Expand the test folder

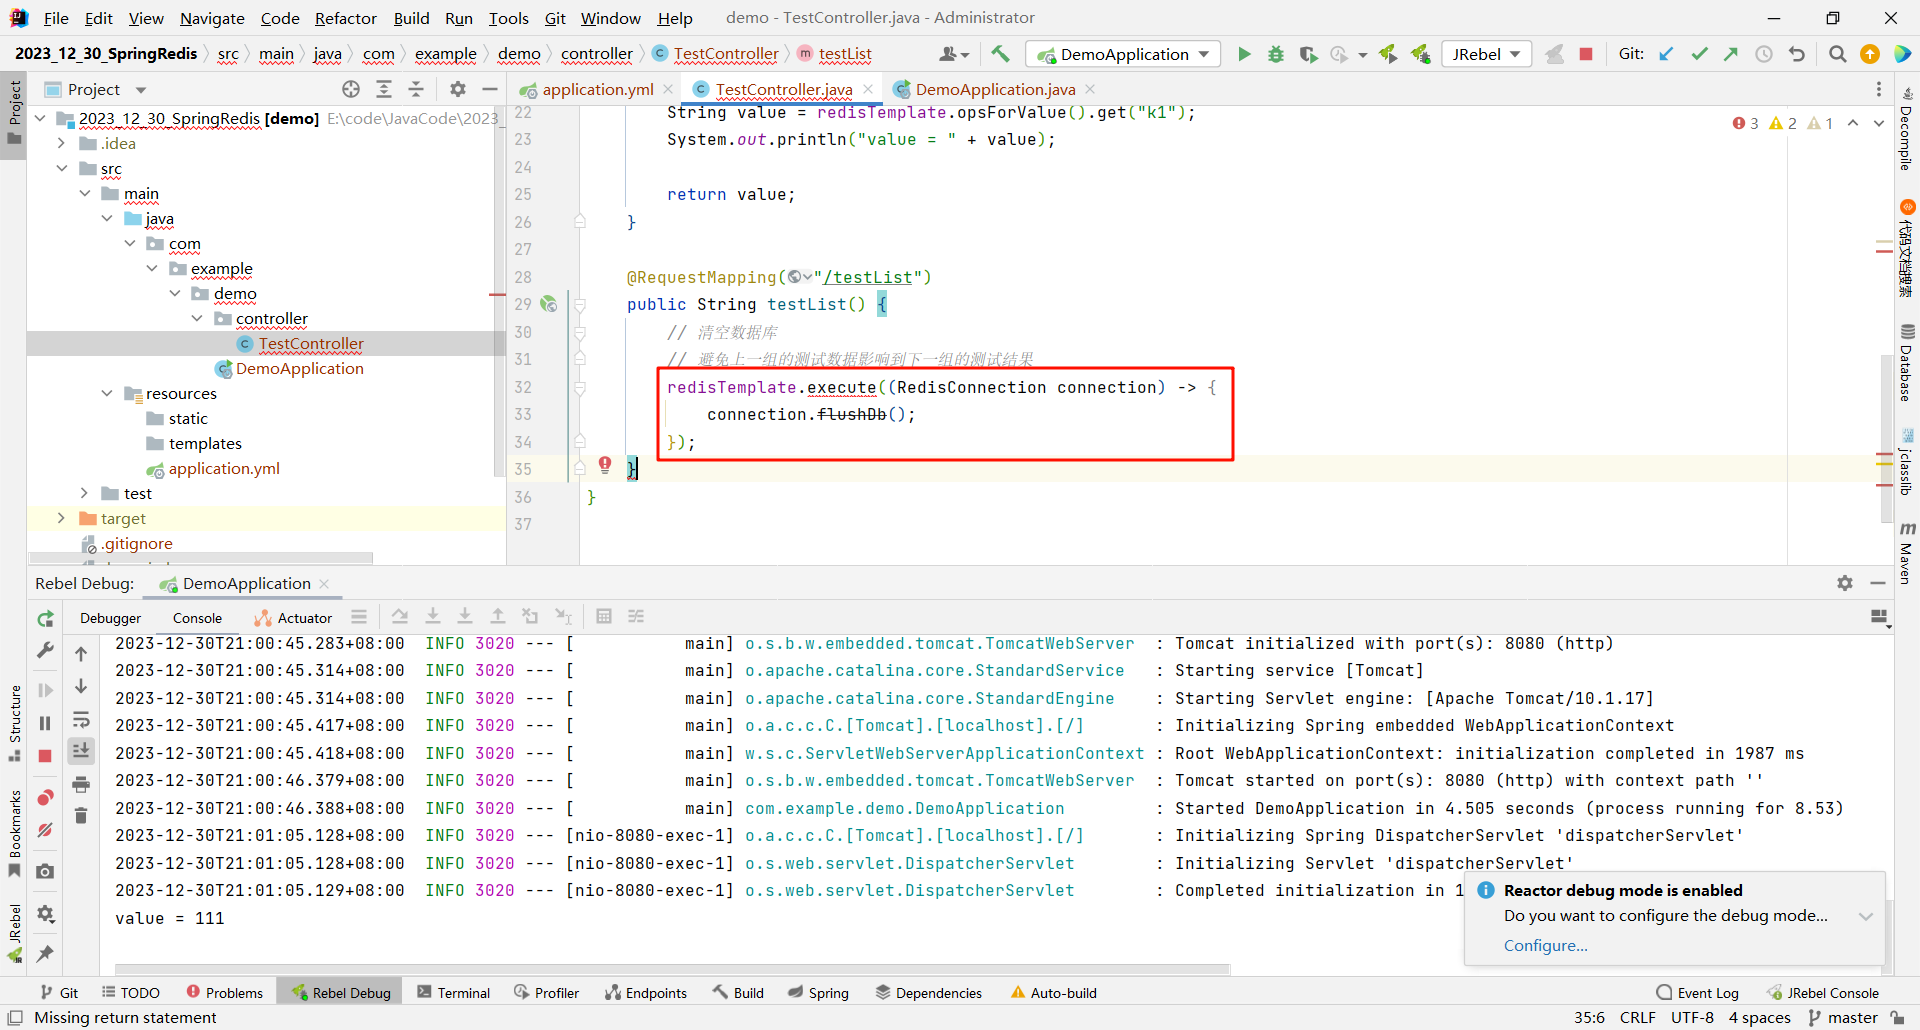click(85, 493)
